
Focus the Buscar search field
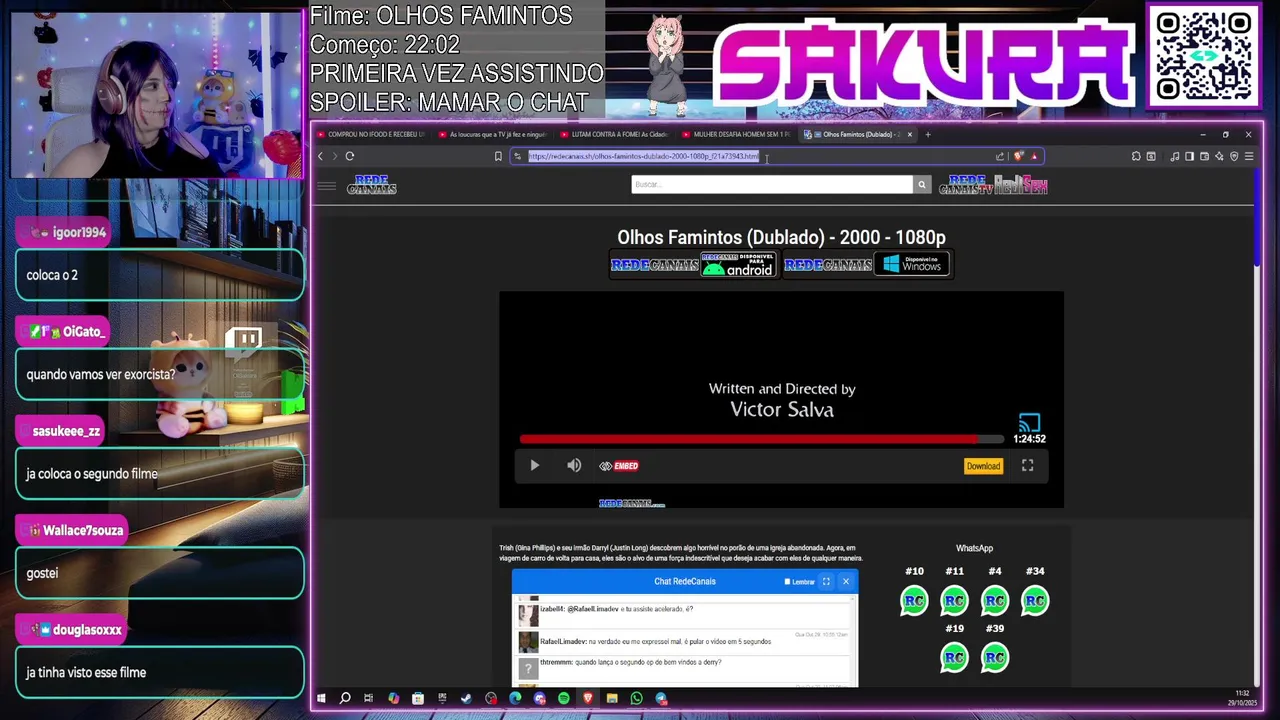pyautogui.click(x=771, y=184)
